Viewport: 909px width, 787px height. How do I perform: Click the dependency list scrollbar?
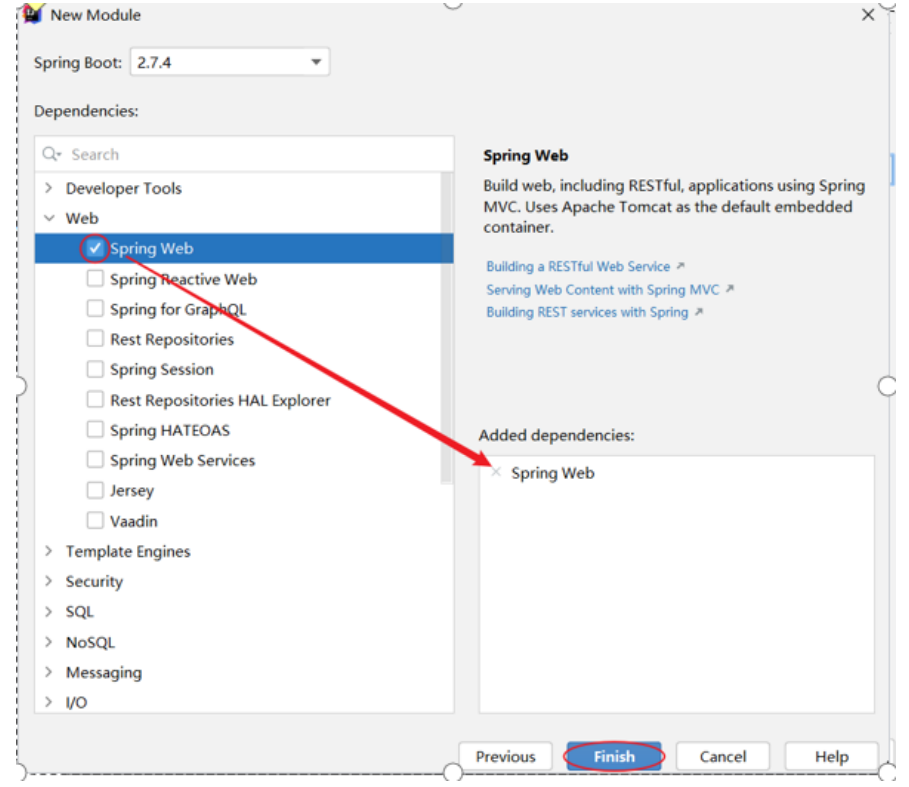click(446, 327)
